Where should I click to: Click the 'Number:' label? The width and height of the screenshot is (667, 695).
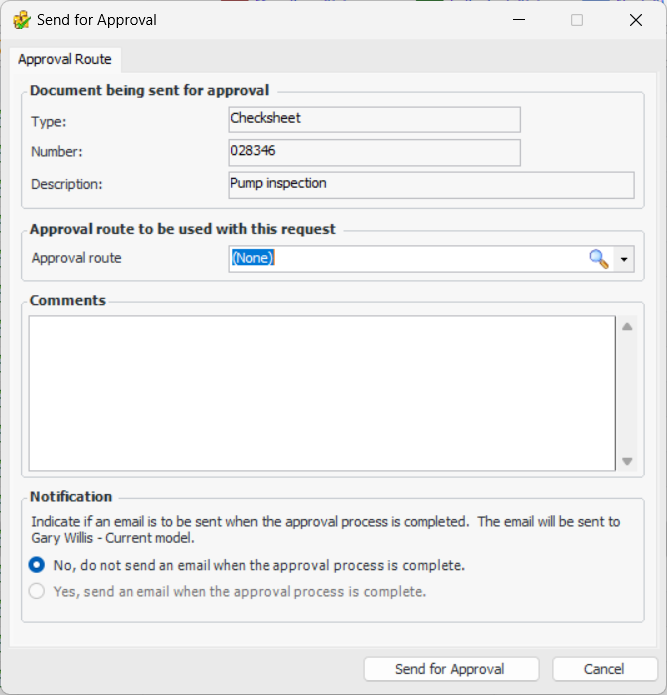click(x=57, y=152)
